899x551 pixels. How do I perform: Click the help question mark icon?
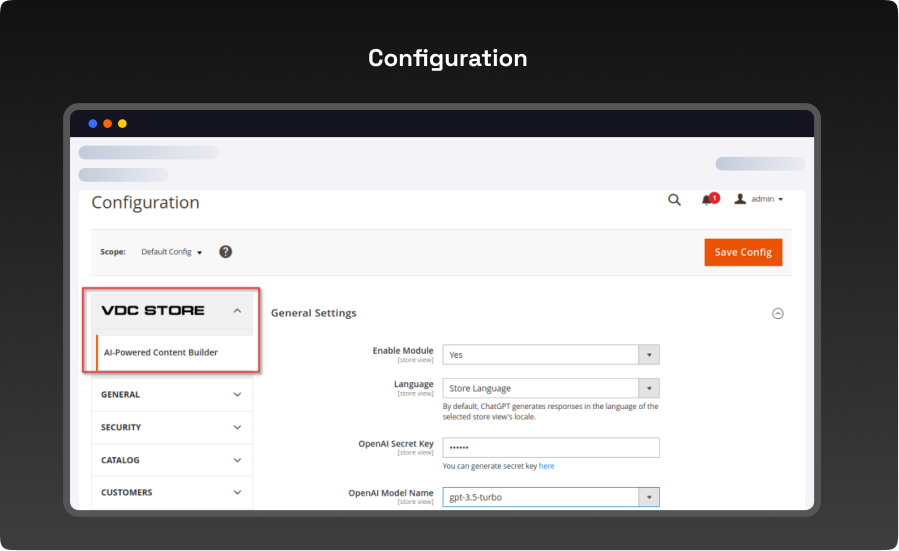tap(226, 252)
